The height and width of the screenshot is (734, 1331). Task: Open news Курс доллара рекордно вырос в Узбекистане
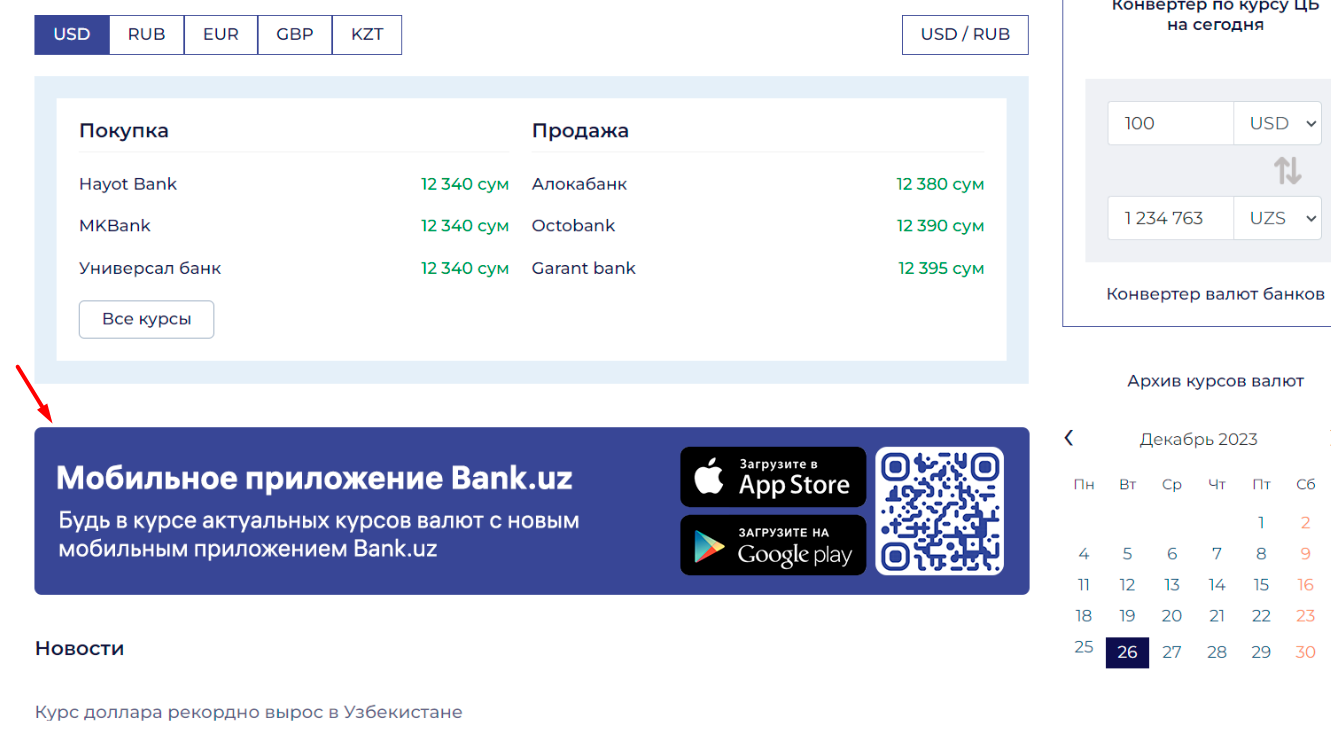pos(249,713)
